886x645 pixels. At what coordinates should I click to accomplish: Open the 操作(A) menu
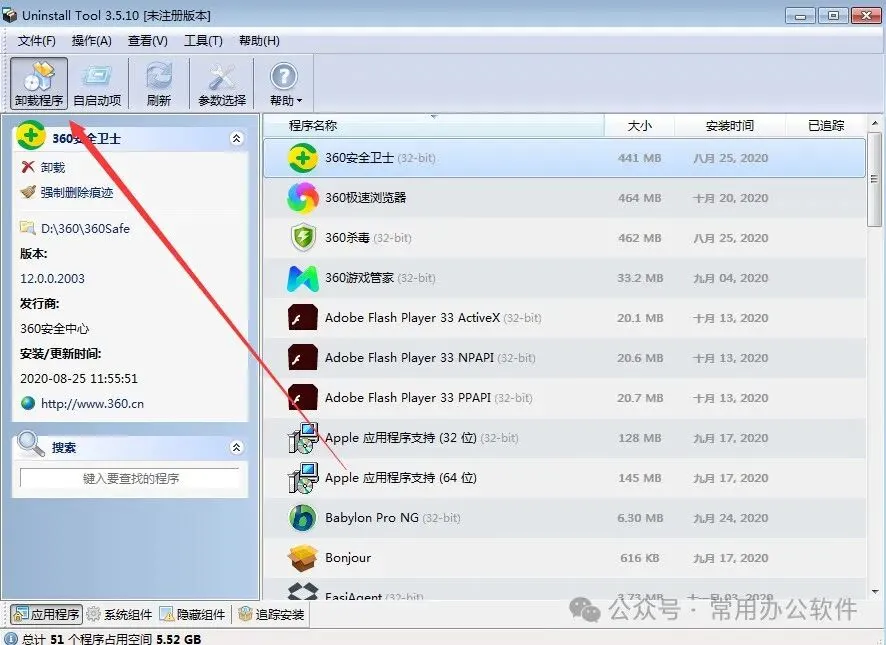[92, 41]
